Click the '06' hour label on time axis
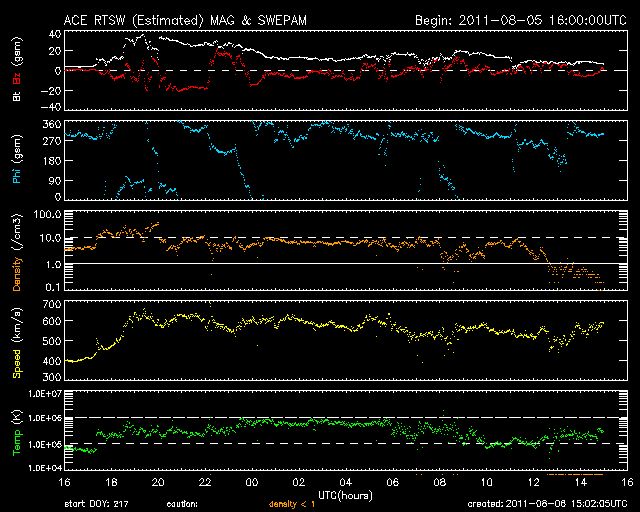640x512 pixels. tap(393, 482)
